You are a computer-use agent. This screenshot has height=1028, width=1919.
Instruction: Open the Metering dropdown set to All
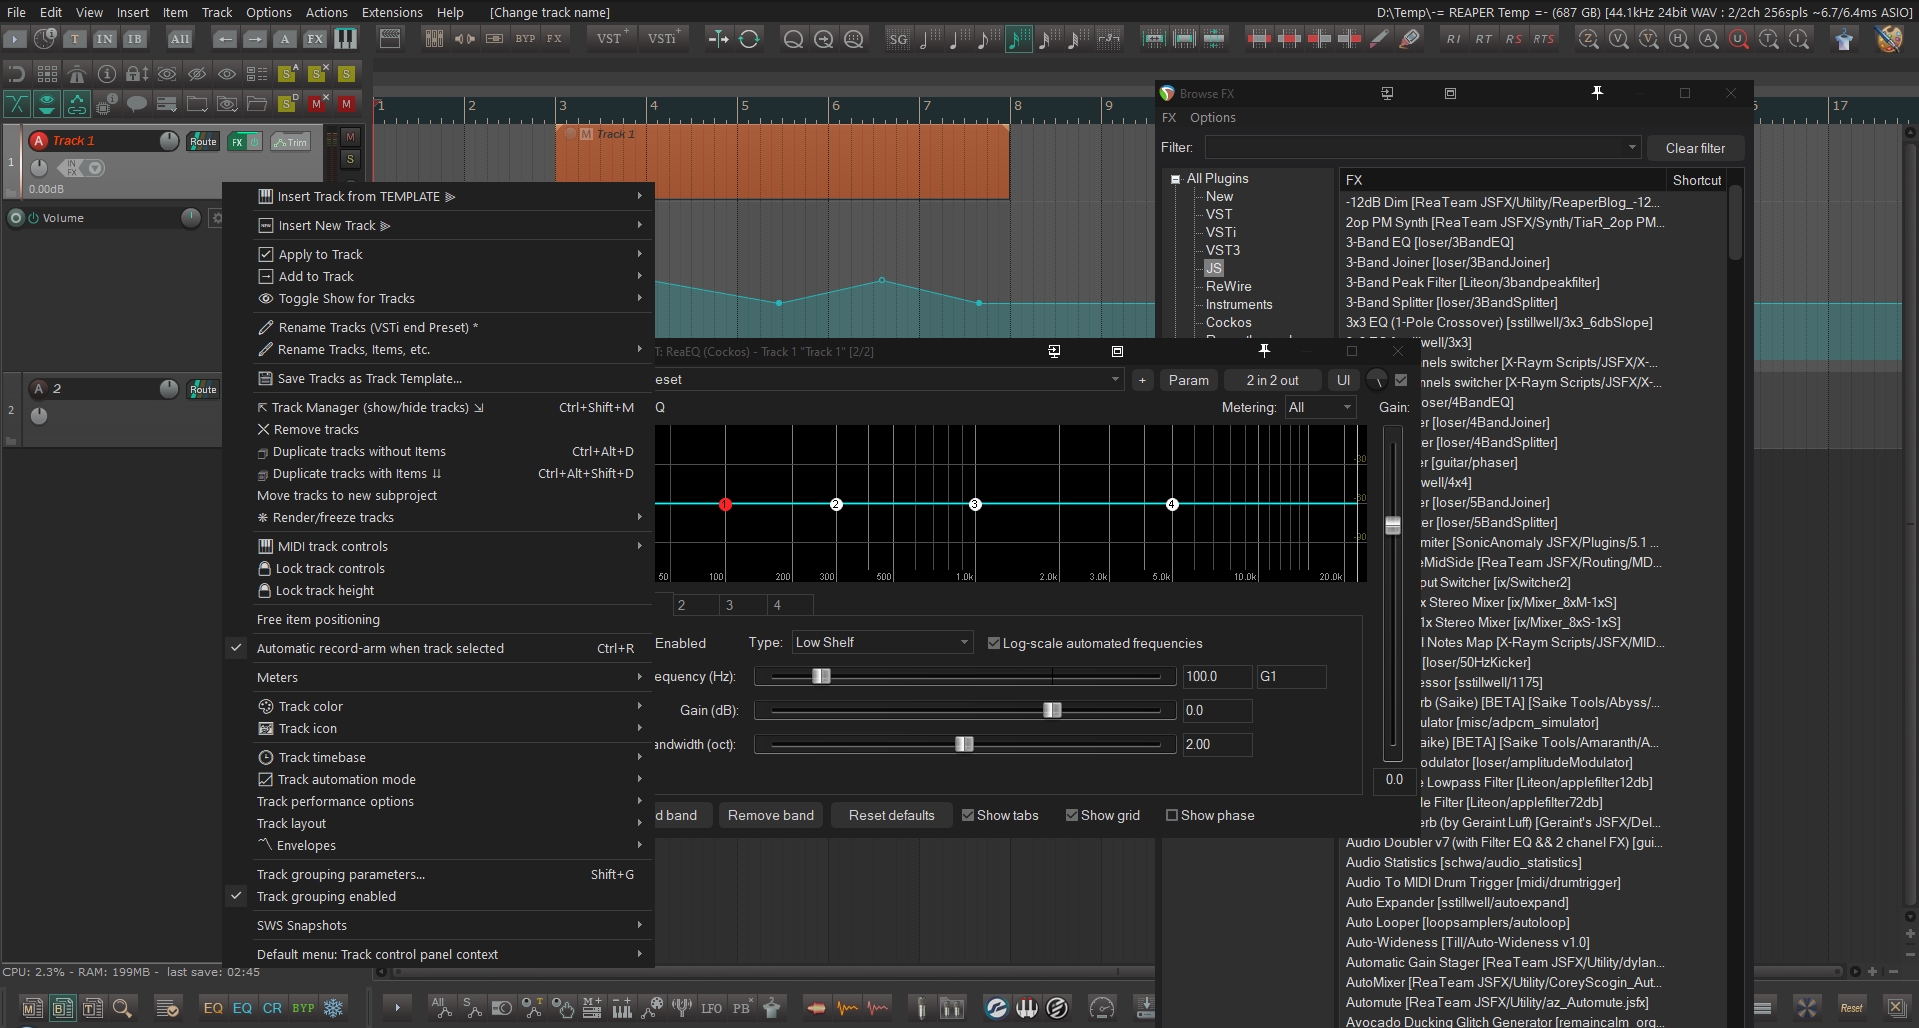pyautogui.click(x=1320, y=407)
